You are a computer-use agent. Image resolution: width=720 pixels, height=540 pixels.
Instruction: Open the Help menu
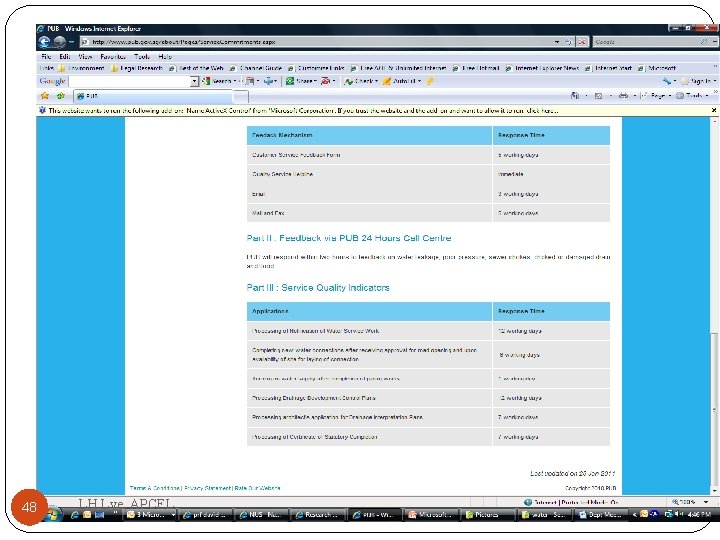tap(165, 56)
